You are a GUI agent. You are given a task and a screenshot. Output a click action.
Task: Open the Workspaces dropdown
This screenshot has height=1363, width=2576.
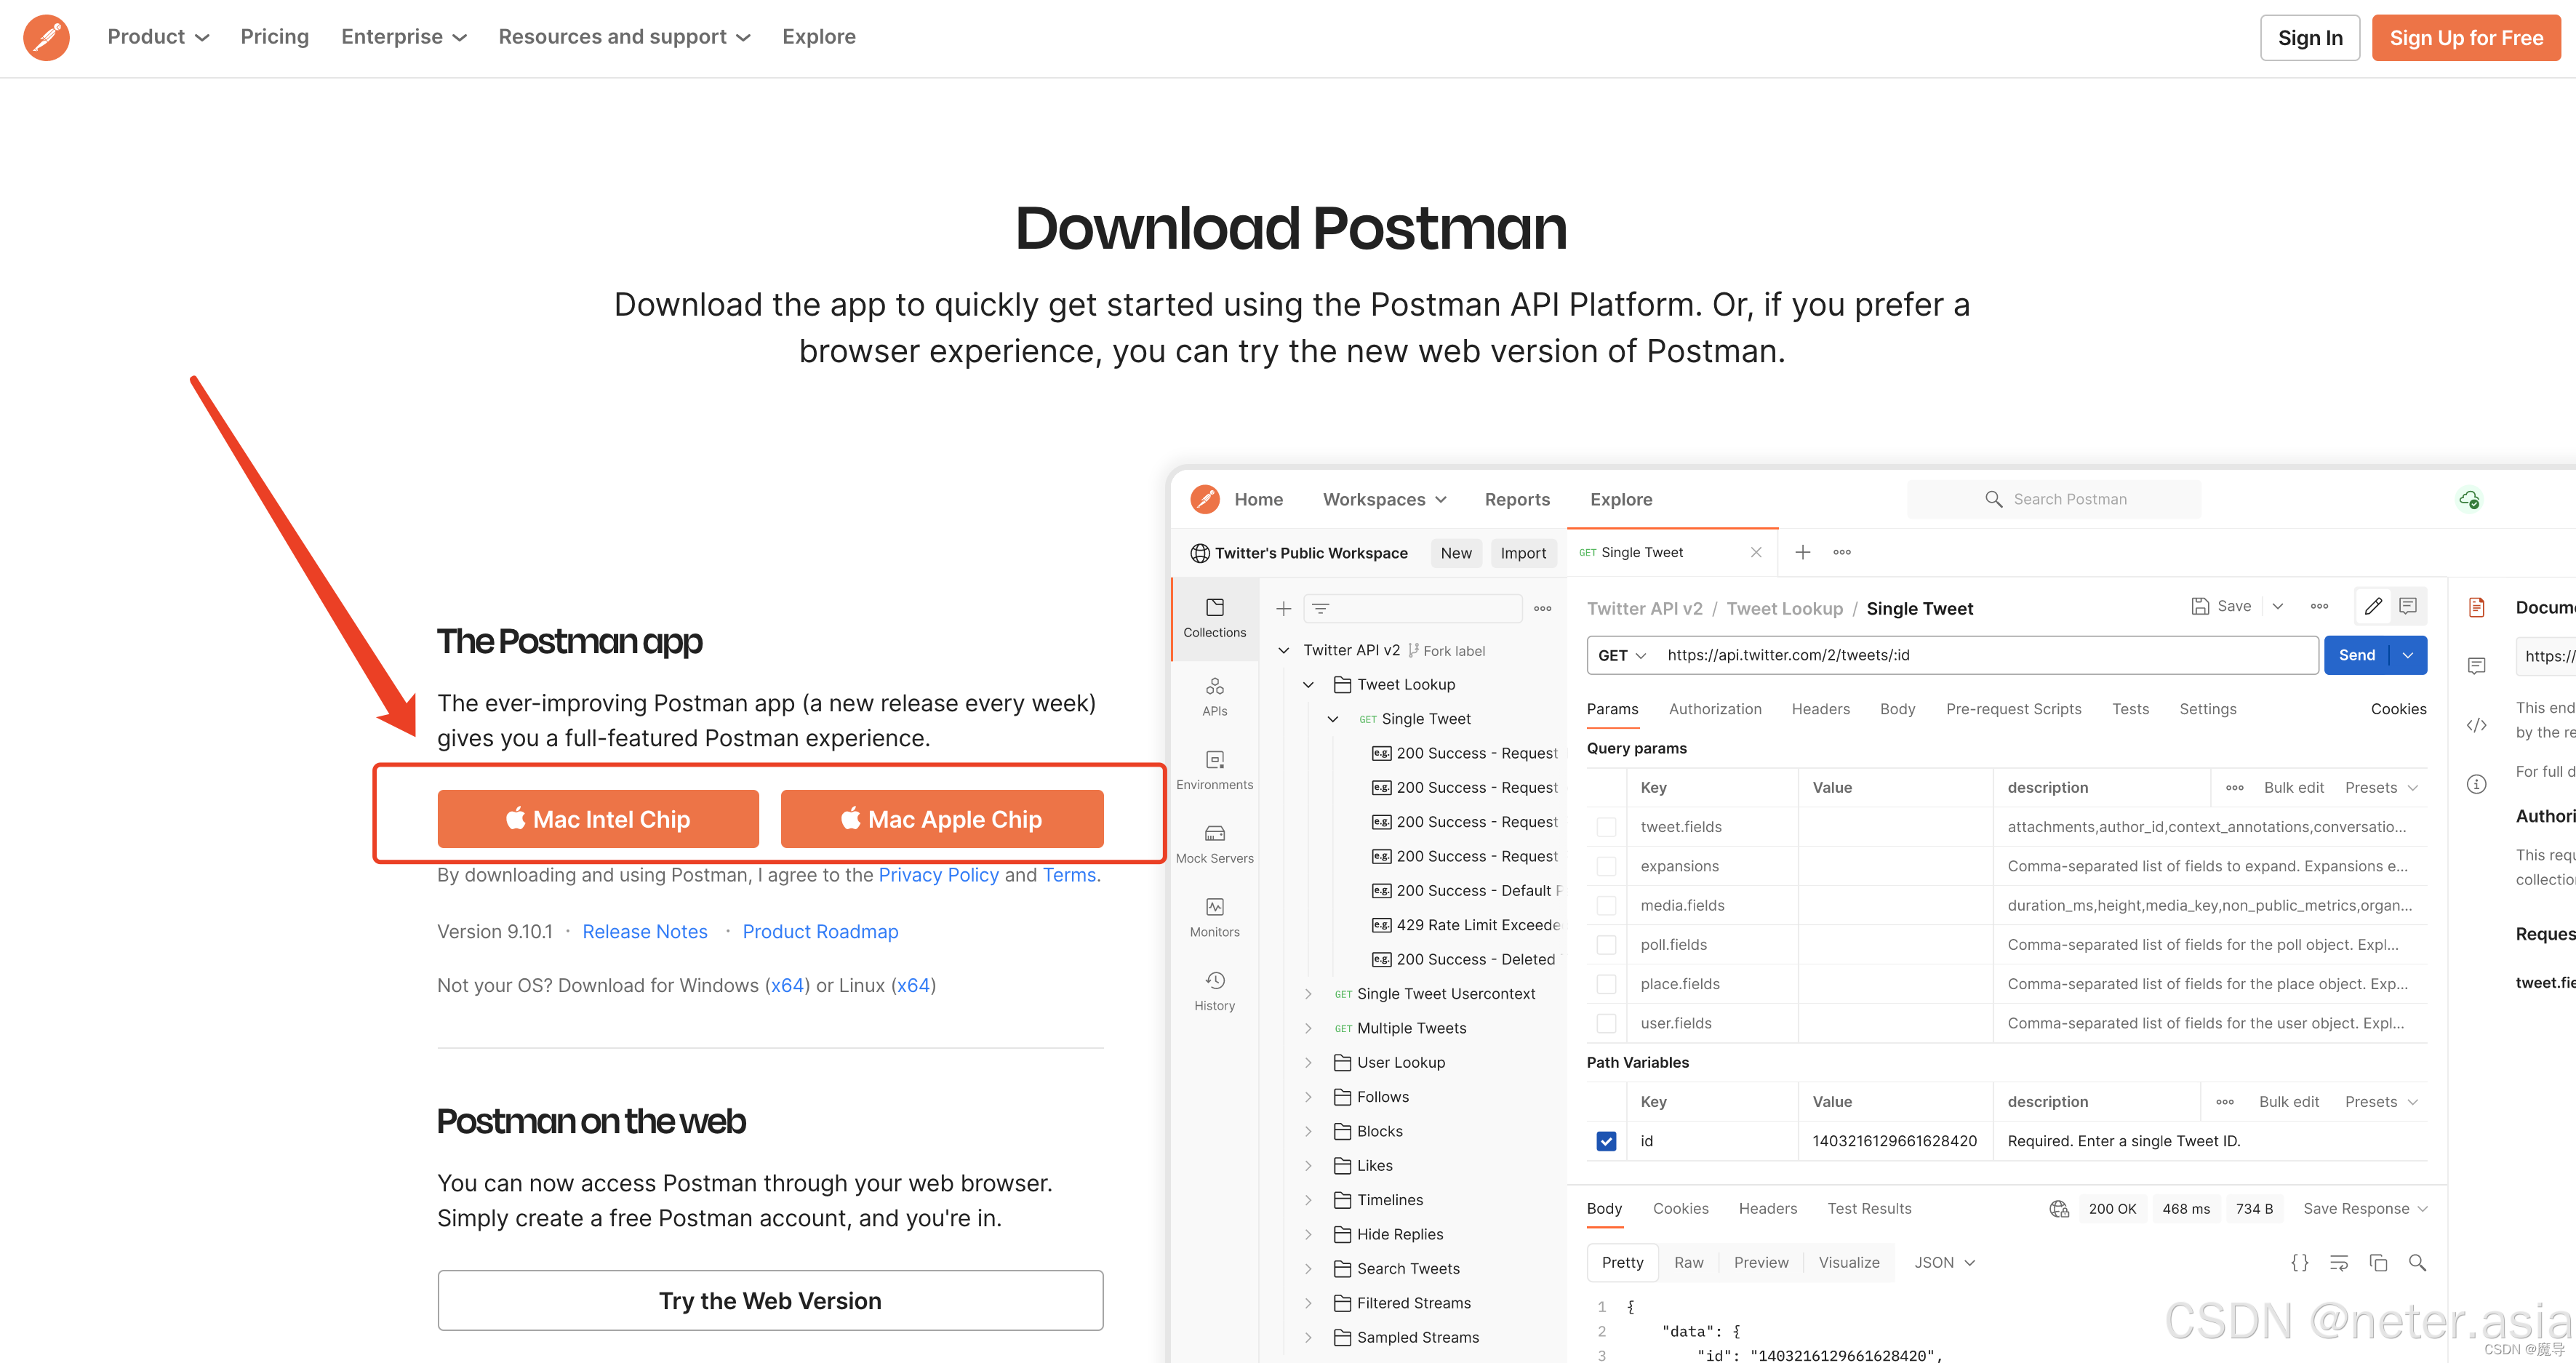(x=1384, y=499)
